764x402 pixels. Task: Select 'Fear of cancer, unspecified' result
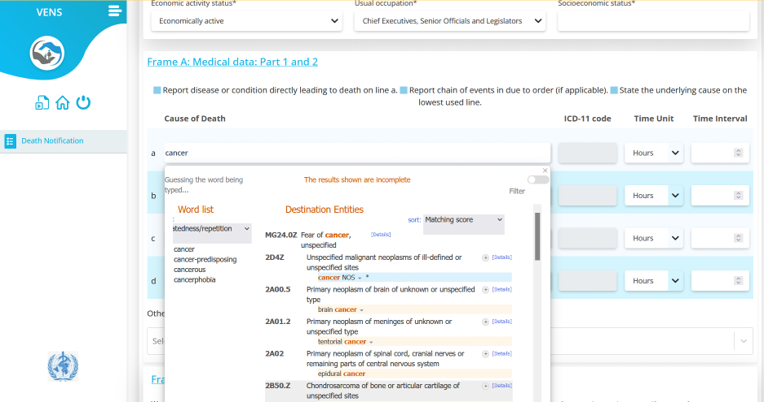(x=325, y=240)
